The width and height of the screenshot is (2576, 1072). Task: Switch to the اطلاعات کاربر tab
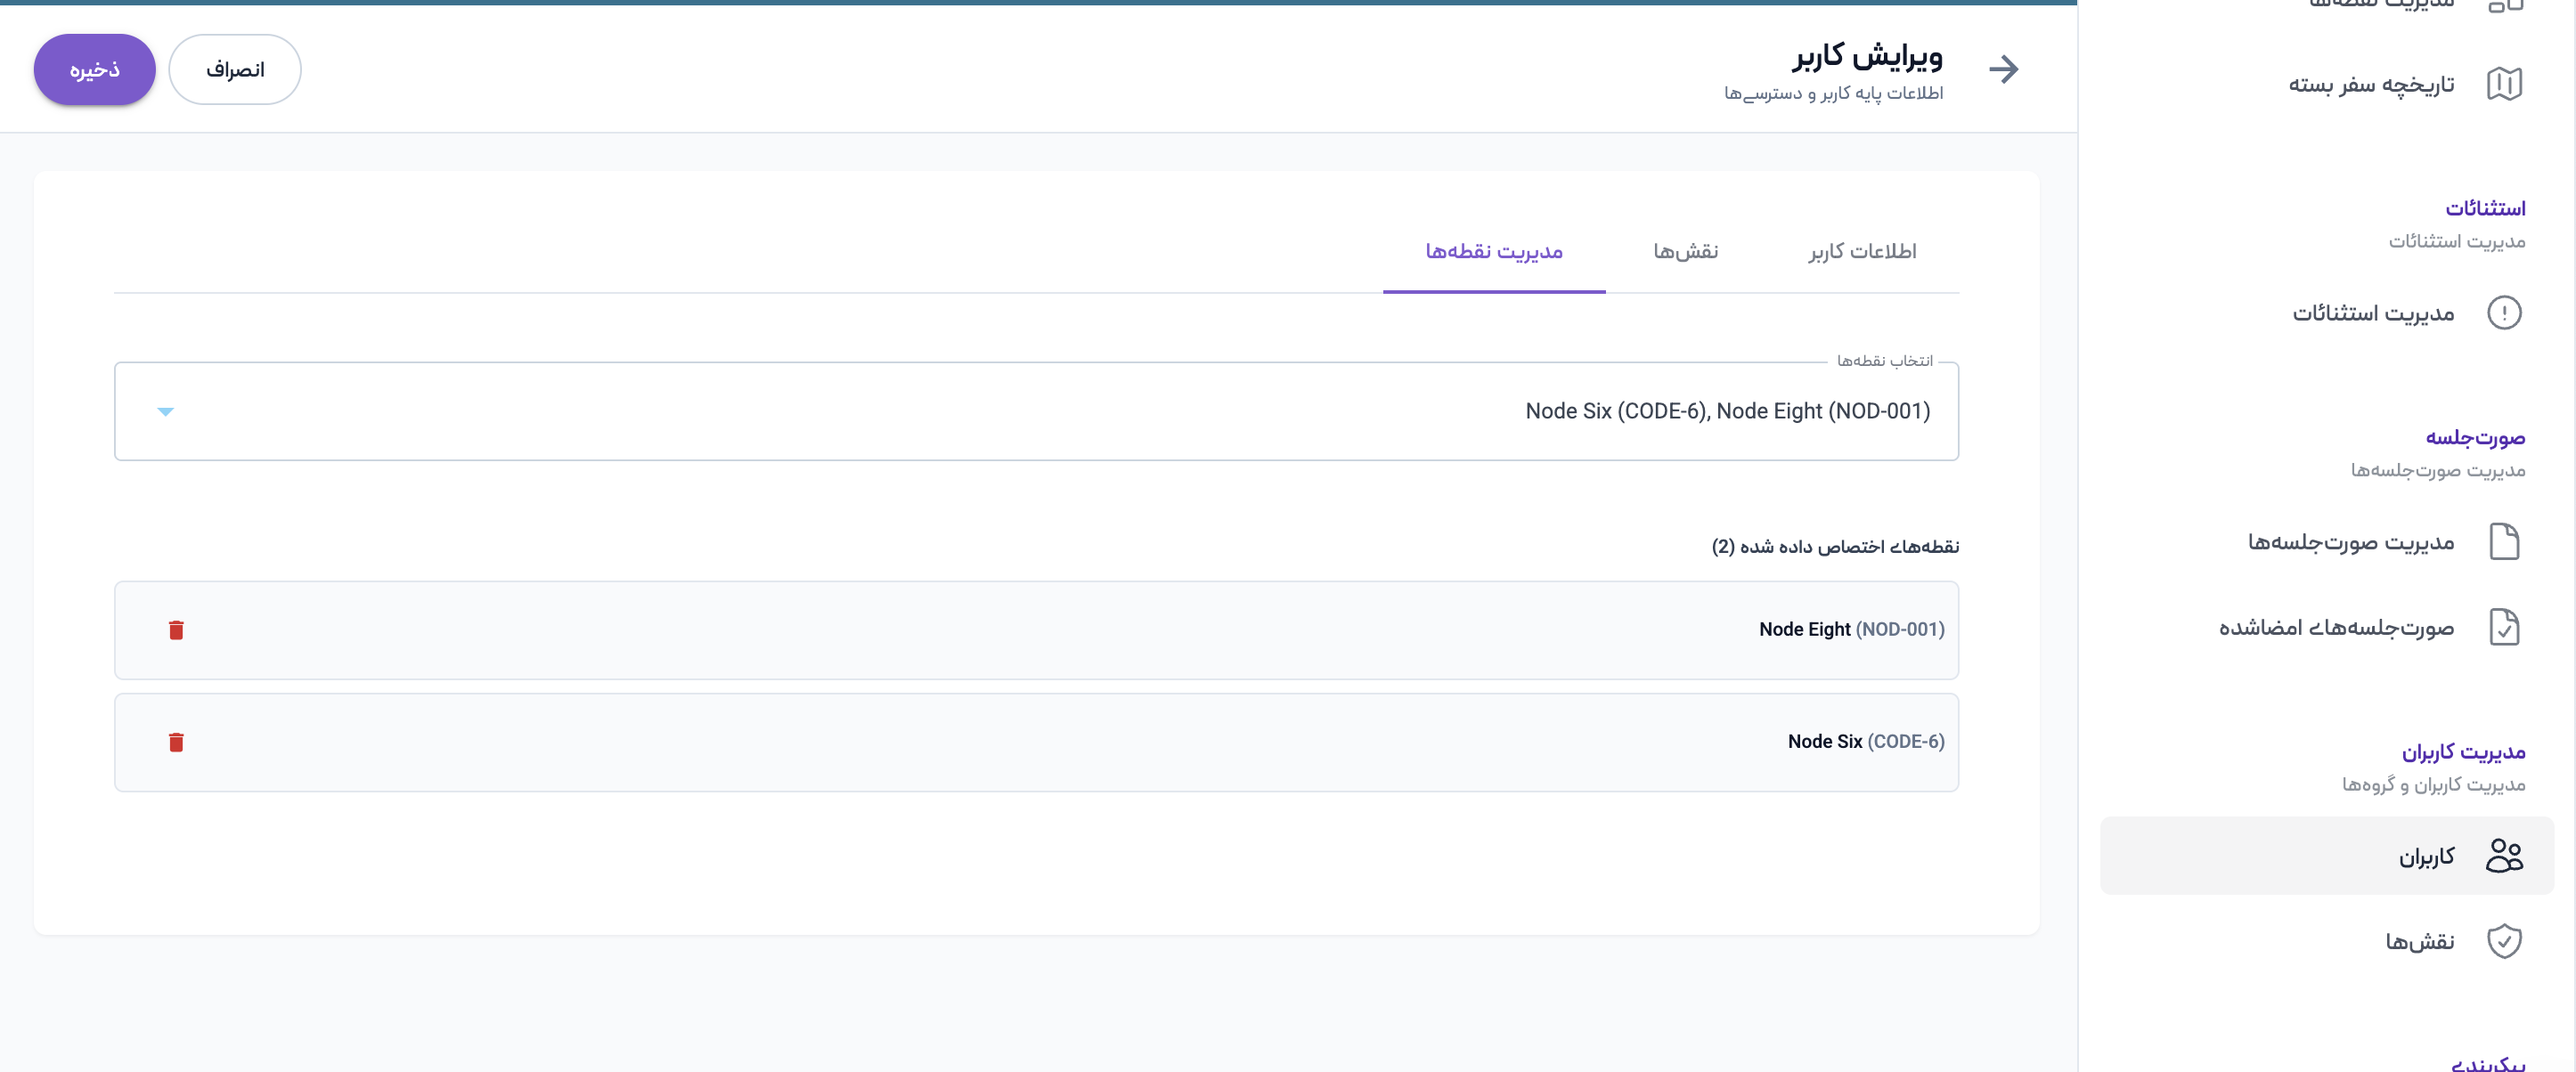(x=1862, y=251)
